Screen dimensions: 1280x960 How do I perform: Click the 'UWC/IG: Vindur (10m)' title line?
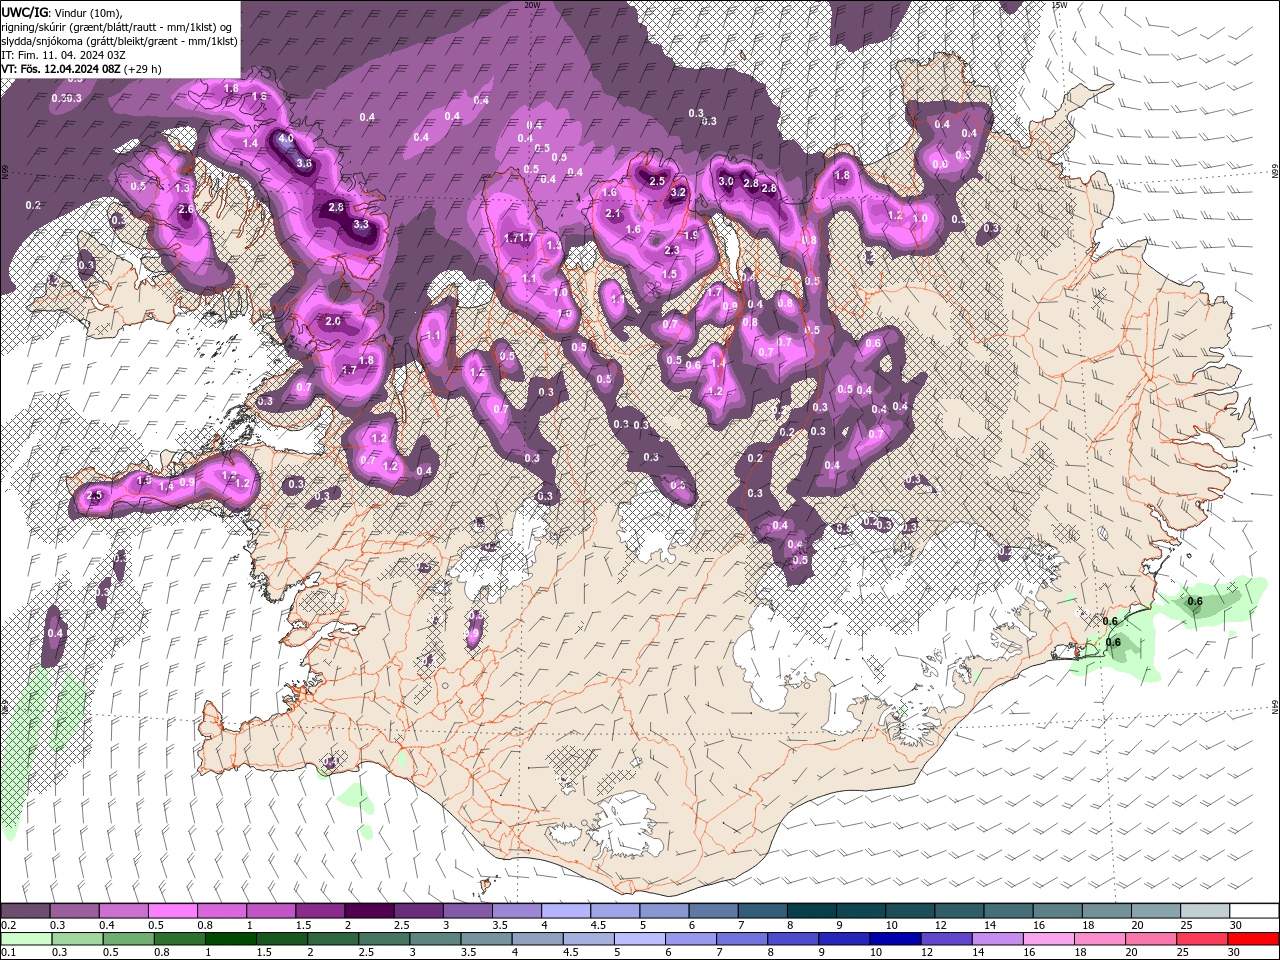tap(61, 11)
